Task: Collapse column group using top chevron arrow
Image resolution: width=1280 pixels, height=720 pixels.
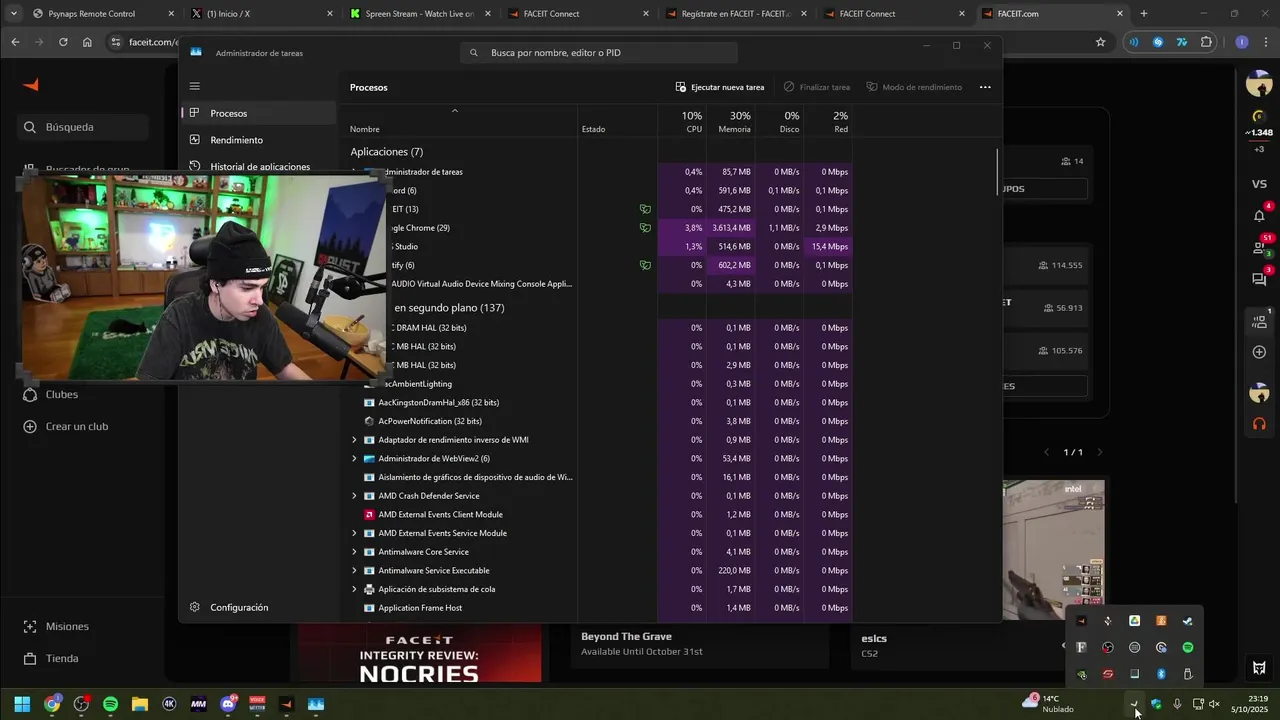Action: click(x=455, y=110)
